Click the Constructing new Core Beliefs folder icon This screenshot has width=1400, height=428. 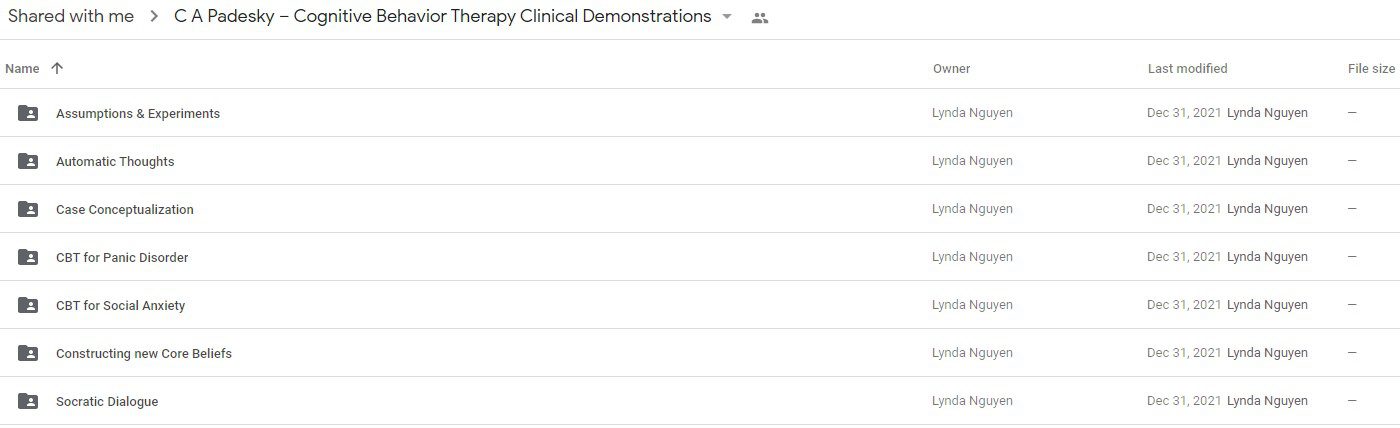28,353
